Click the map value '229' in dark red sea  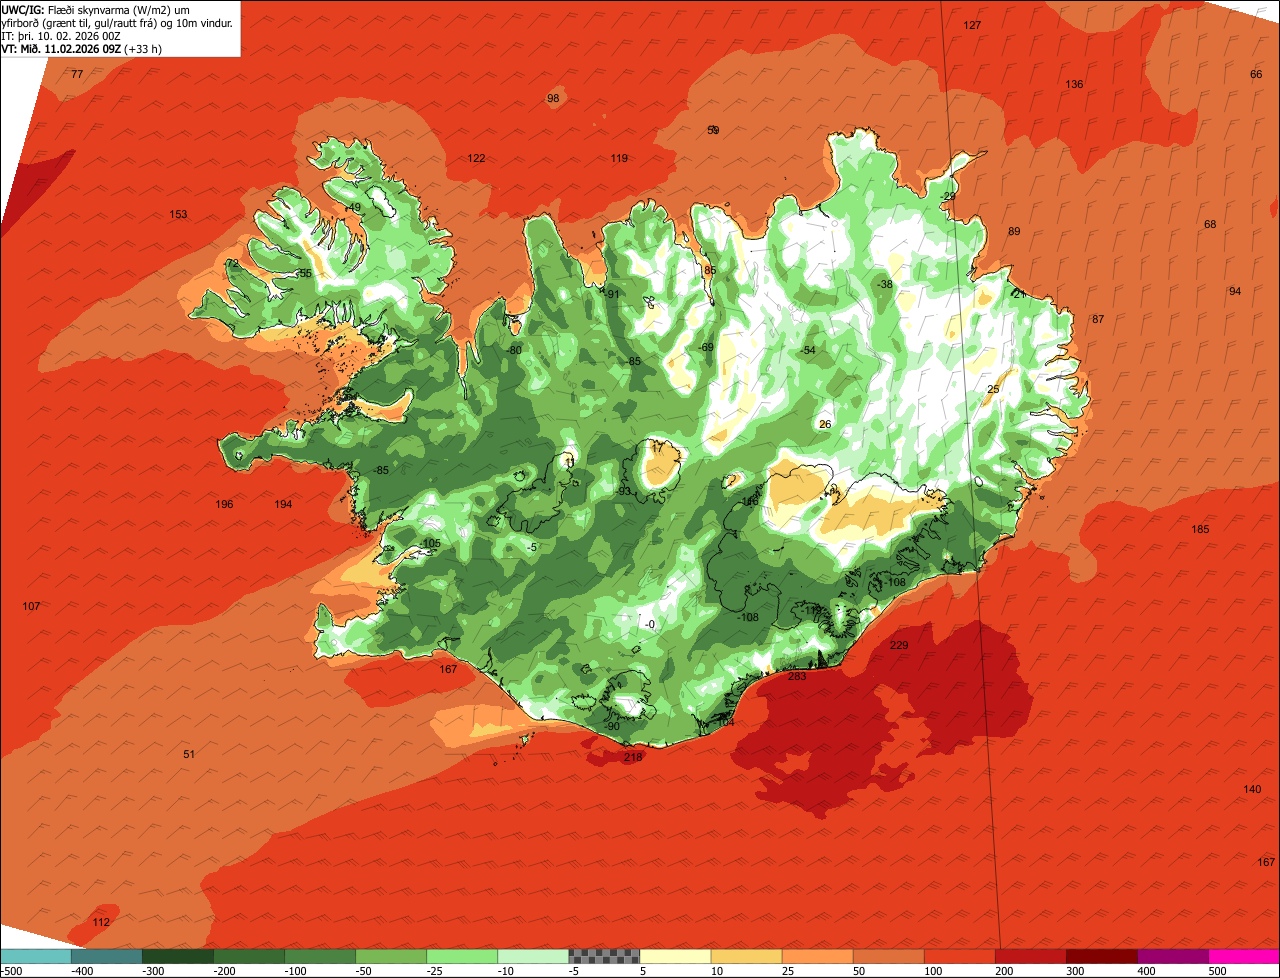(x=899, y=646)
